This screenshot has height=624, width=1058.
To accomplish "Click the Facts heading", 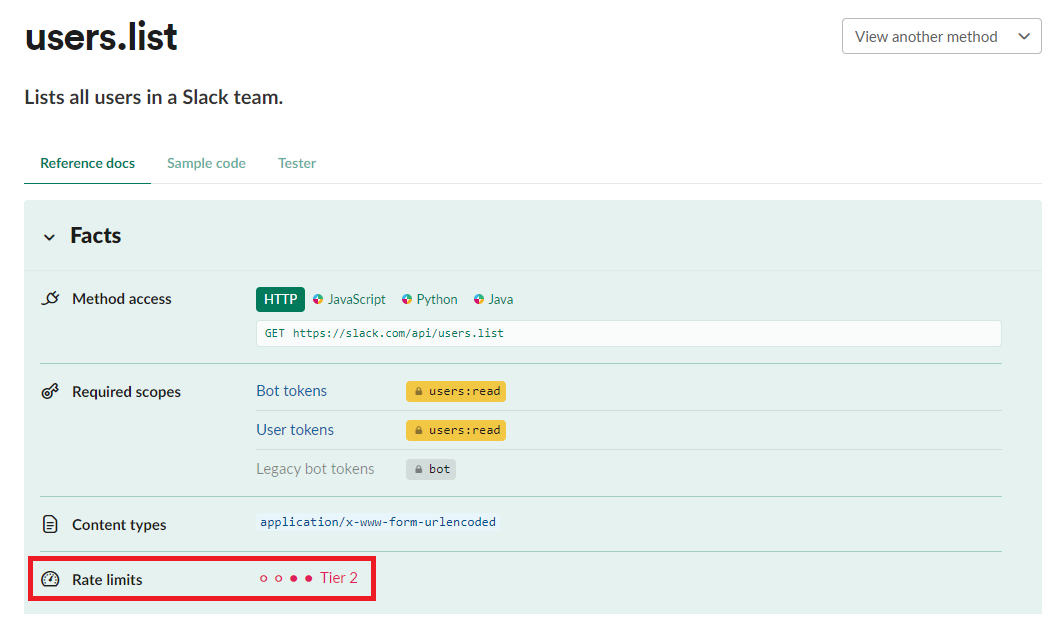I will point(96,235).
